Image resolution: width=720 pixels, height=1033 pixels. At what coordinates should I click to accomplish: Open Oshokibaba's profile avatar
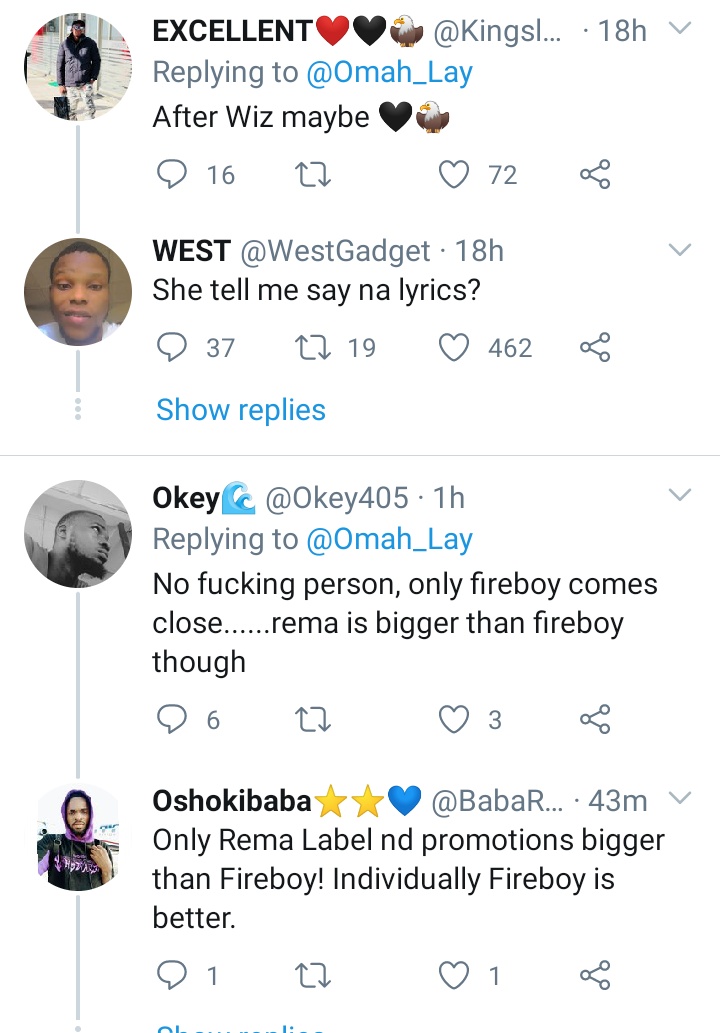tap(78, 838)
